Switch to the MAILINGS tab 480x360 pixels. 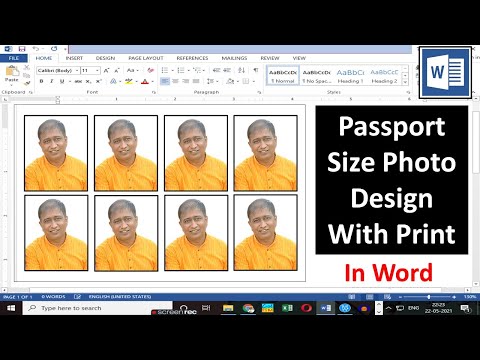(x=234, y=58)
